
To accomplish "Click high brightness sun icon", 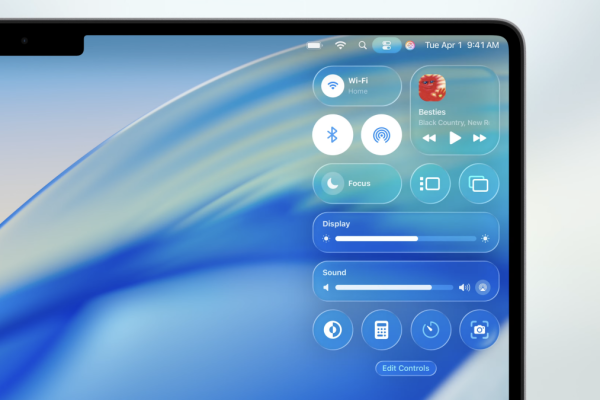I will [x=485, y=239].
